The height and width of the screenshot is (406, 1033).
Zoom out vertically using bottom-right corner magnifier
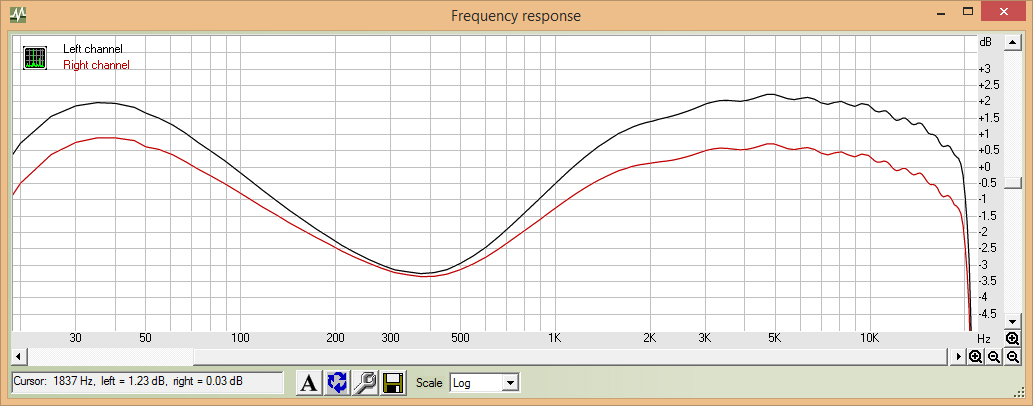pyautogui.click(x=1012, y=357)
